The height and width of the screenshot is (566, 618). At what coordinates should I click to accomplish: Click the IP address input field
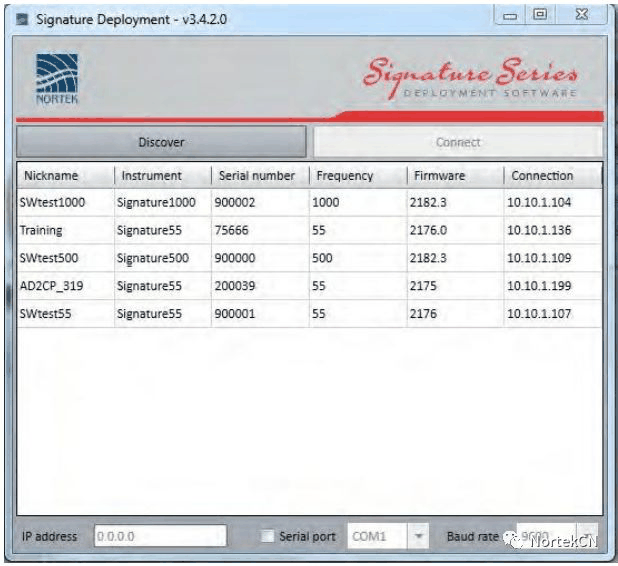[160, 537]
